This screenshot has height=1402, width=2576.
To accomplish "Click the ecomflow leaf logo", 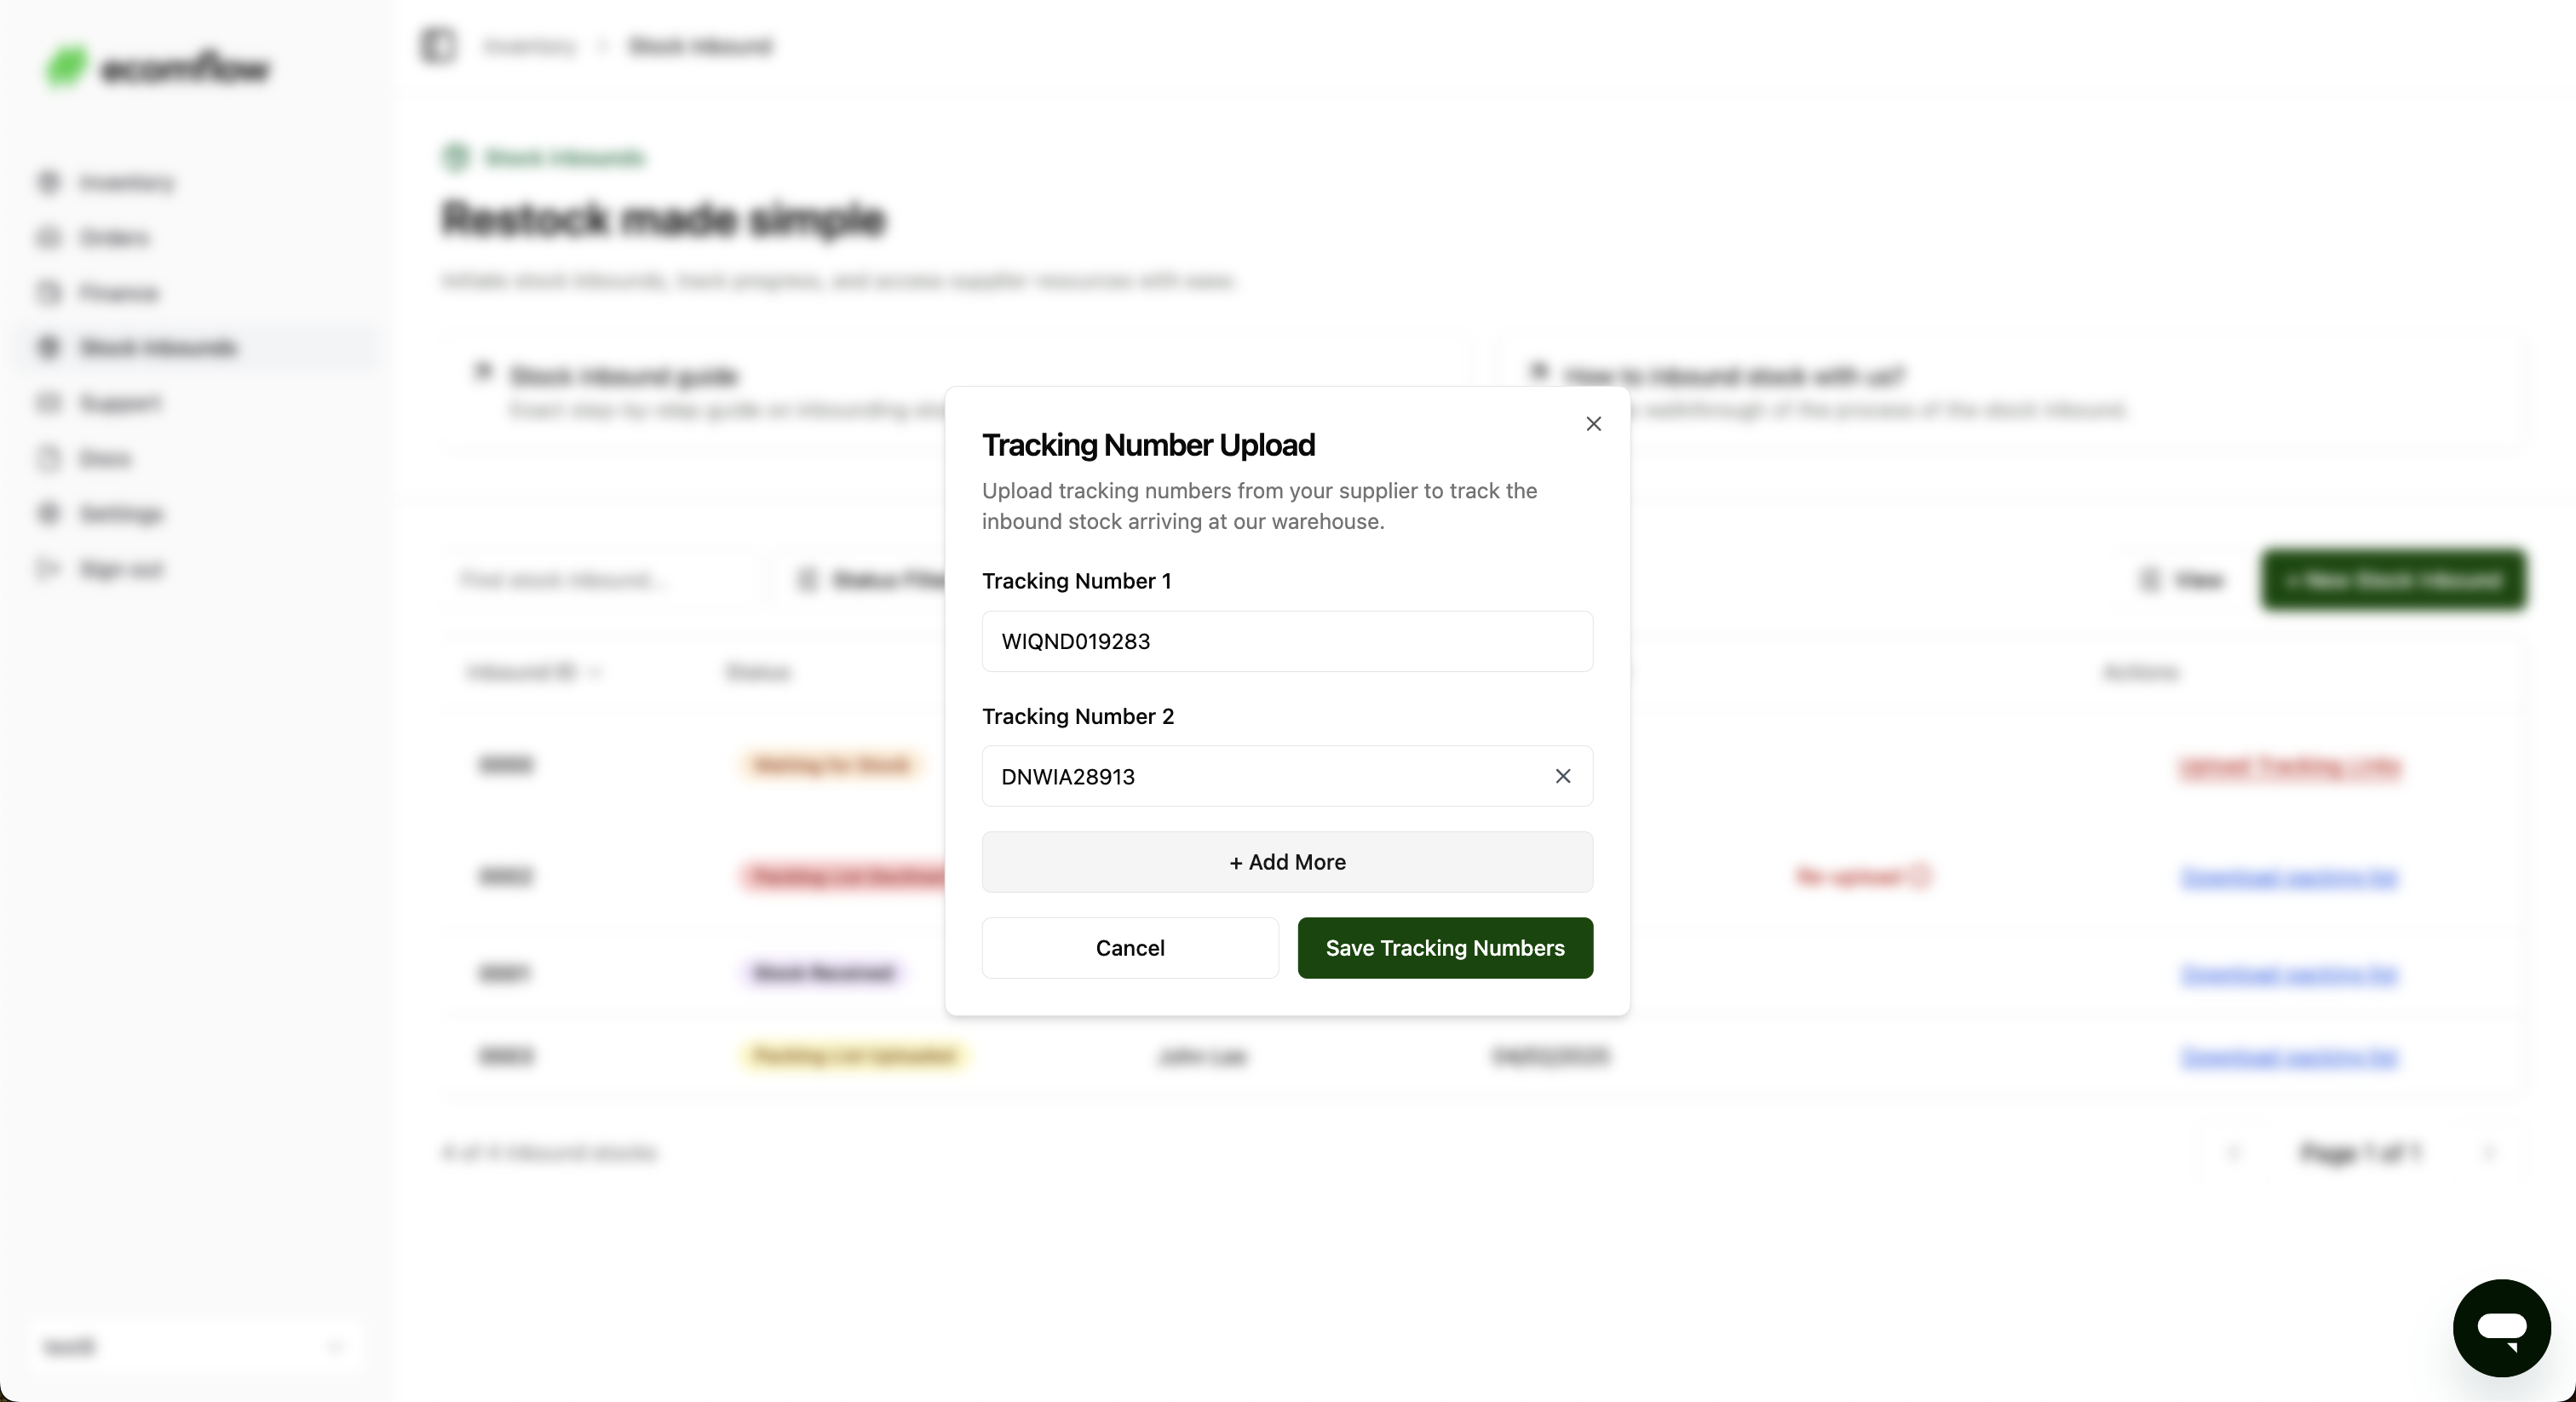I will click(66, 67).
